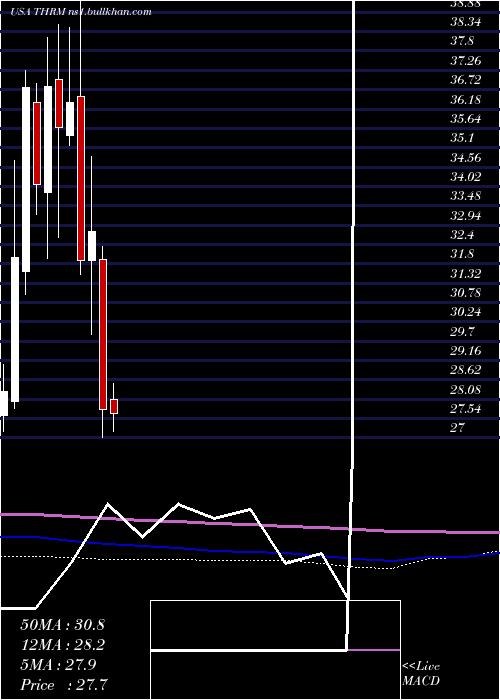The image size is (500, 700).
Task: Click the 28.08 price axis label
Action: (x=466, y=390)
